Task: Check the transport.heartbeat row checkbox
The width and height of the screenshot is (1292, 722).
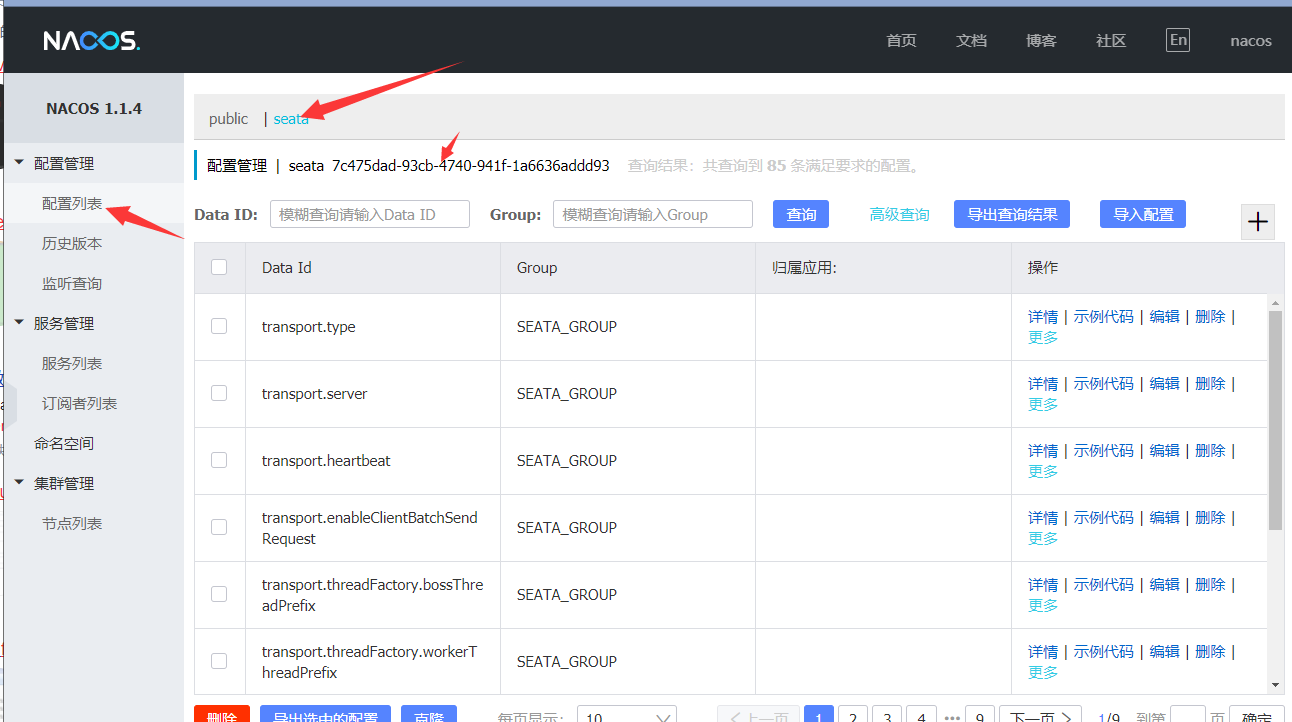Action: (x=219, y=460)
